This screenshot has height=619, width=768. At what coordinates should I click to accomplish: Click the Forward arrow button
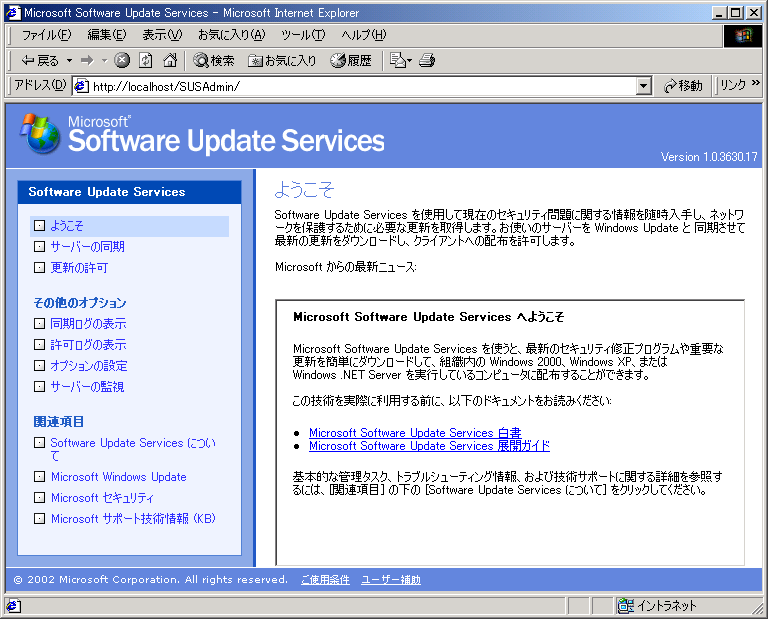point(87,61)
